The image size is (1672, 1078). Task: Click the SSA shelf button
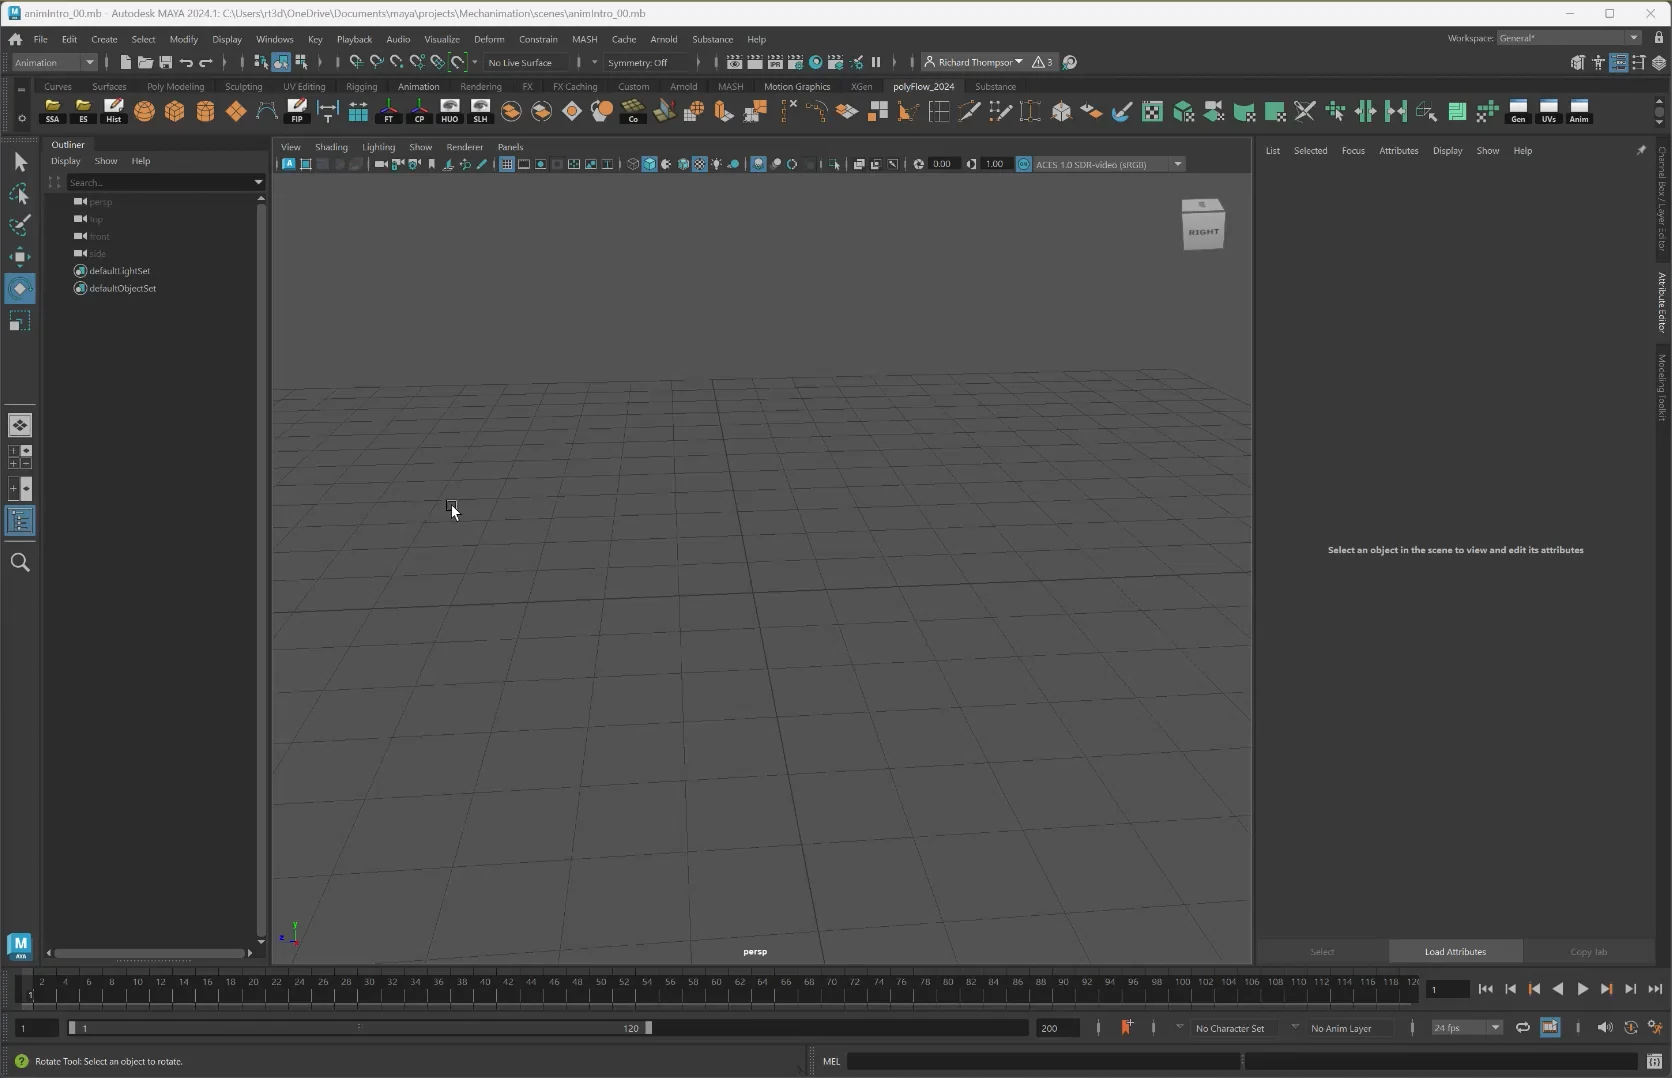(x=52, y=111)
